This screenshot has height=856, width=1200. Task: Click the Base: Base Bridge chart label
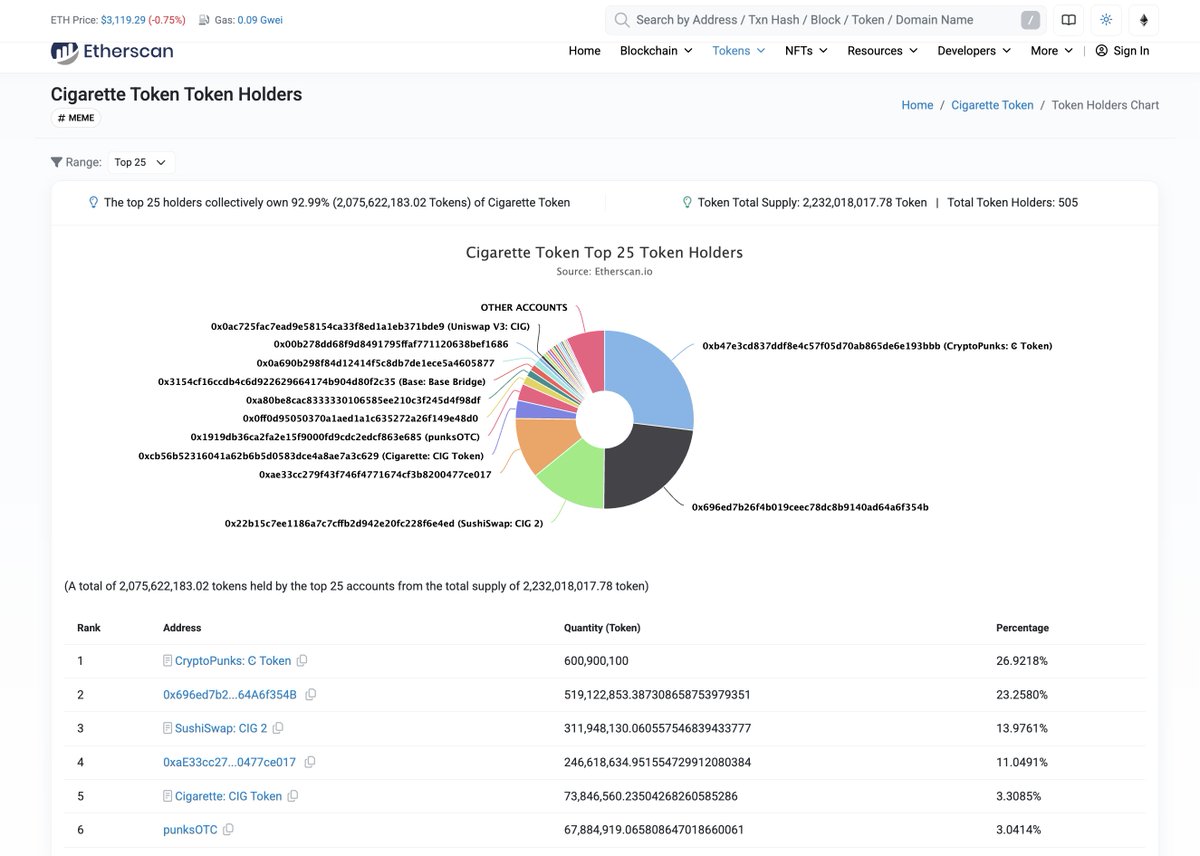(322, 382)
